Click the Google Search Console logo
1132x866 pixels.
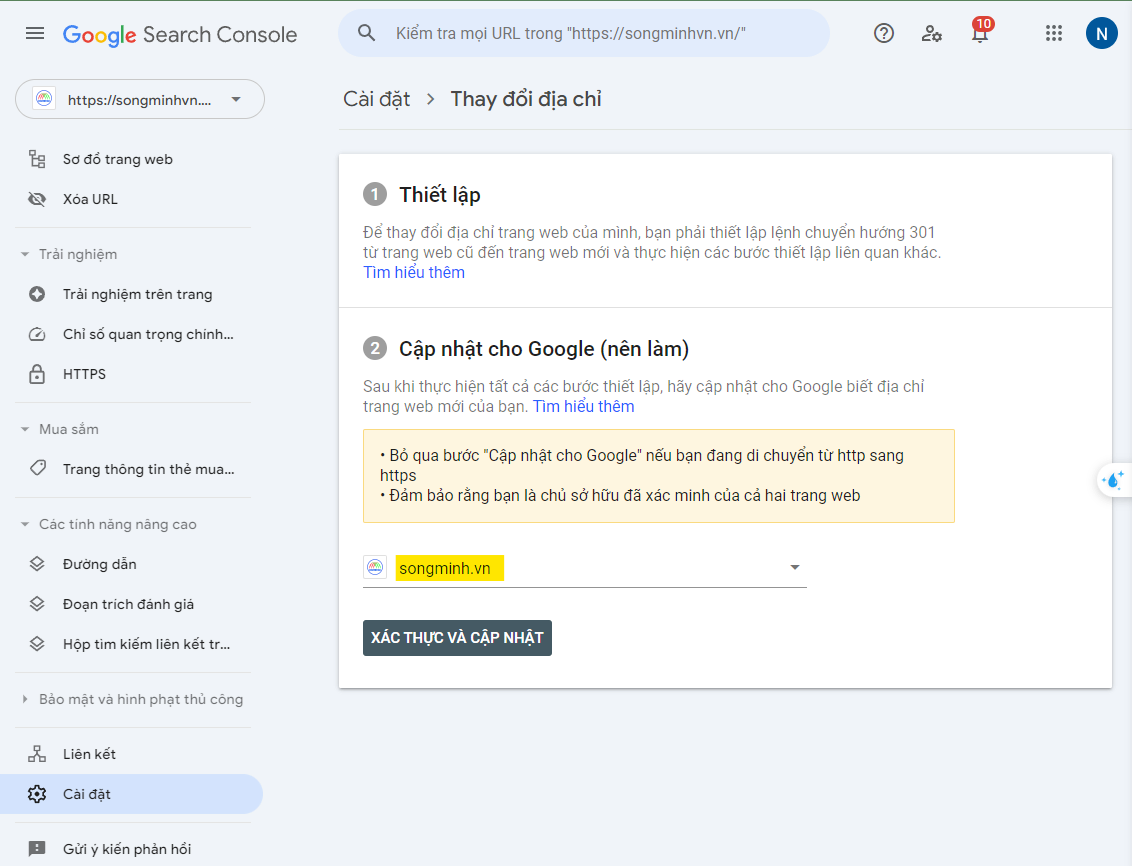pos(180,35)
